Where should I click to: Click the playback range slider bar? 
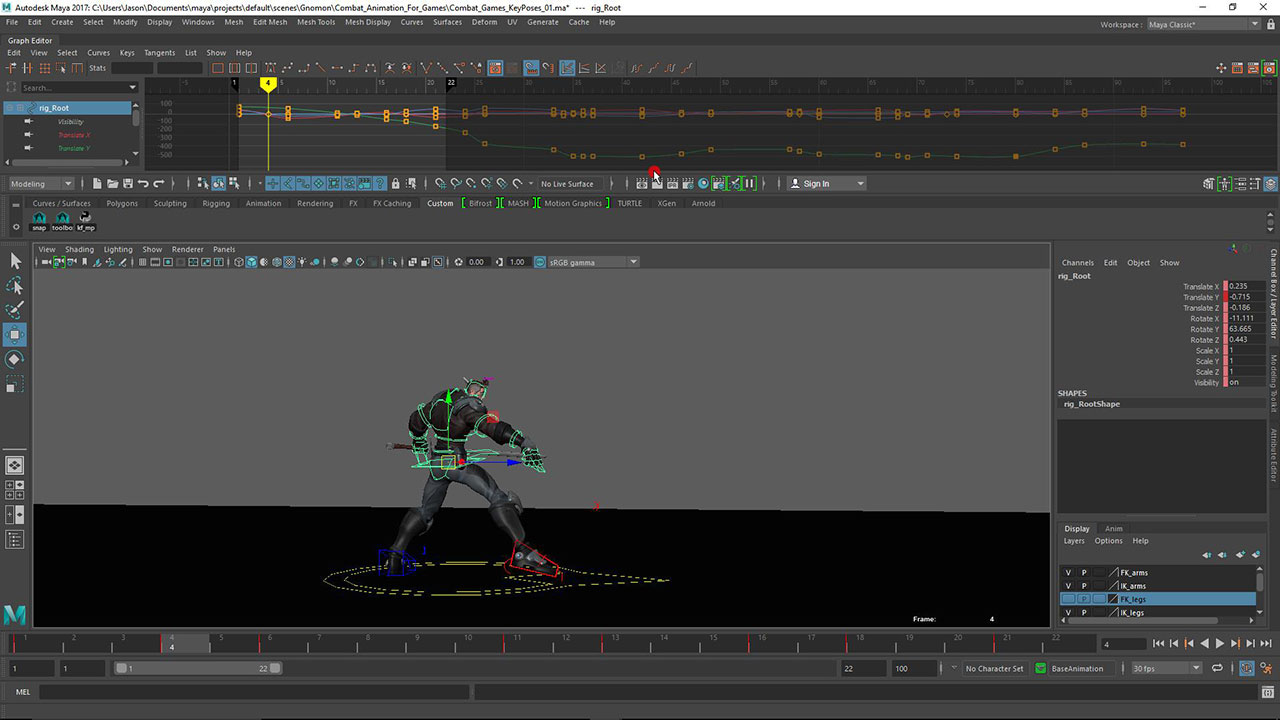[x=198, y=668]
